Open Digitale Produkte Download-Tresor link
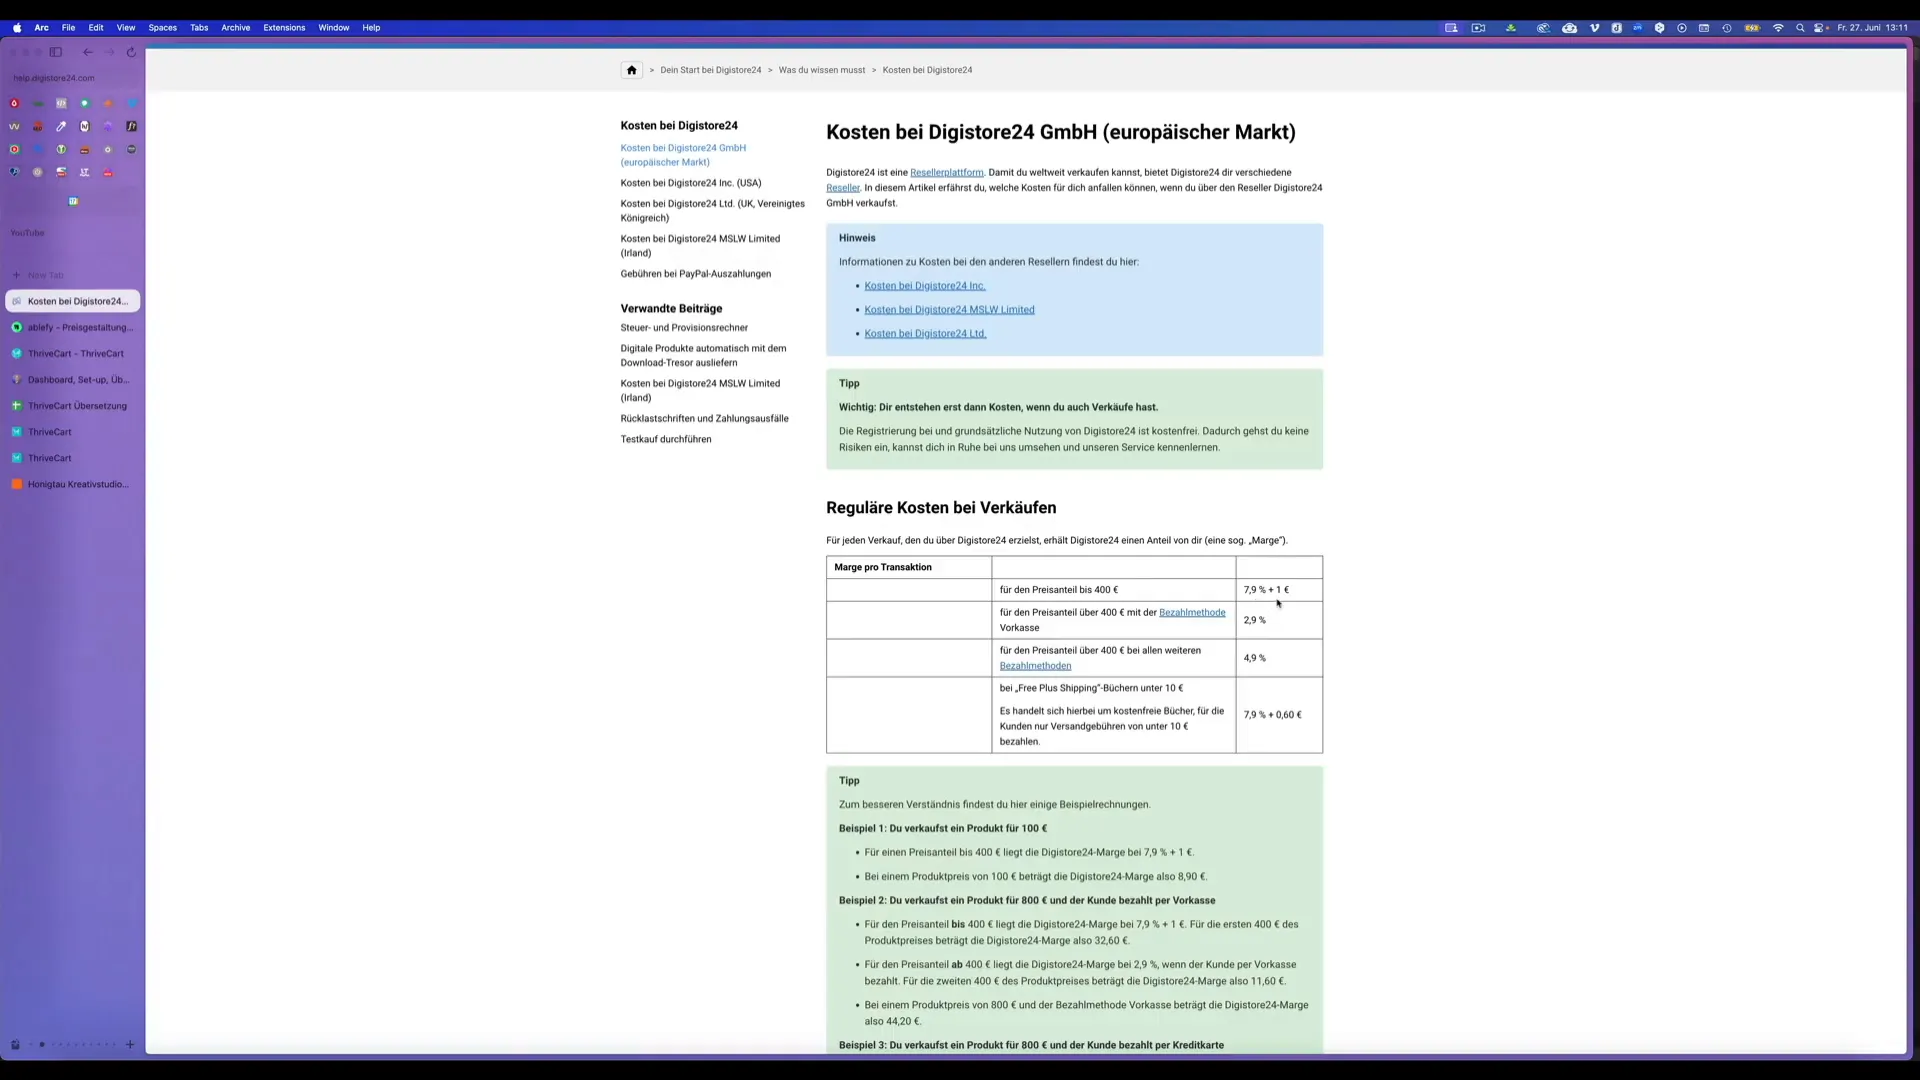Viewport: 1920px width, 1080px height. [x=703, y=356]
